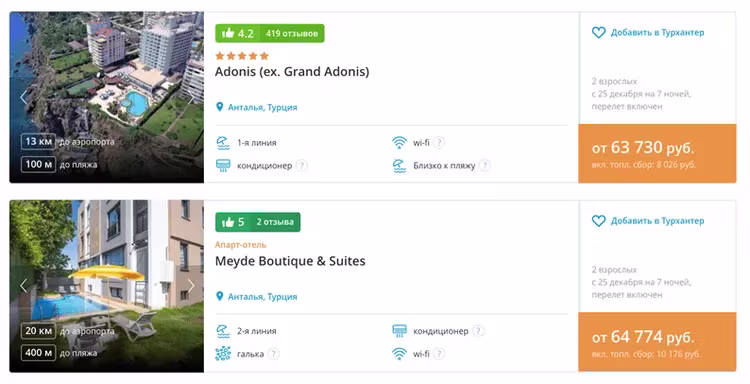The height and width of the screenshot is (384, 750).
Task: Click 2-я линия text
Action: (257, 331)
